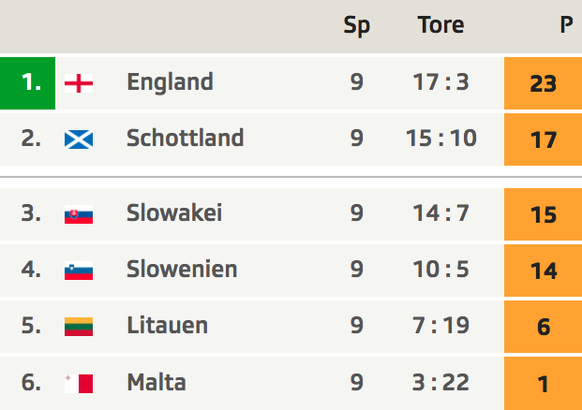Viewport: 582px width, 410px height.
Task: Open the Slowakei team entry
Action: pyautogui.click(x=174, y=213)
